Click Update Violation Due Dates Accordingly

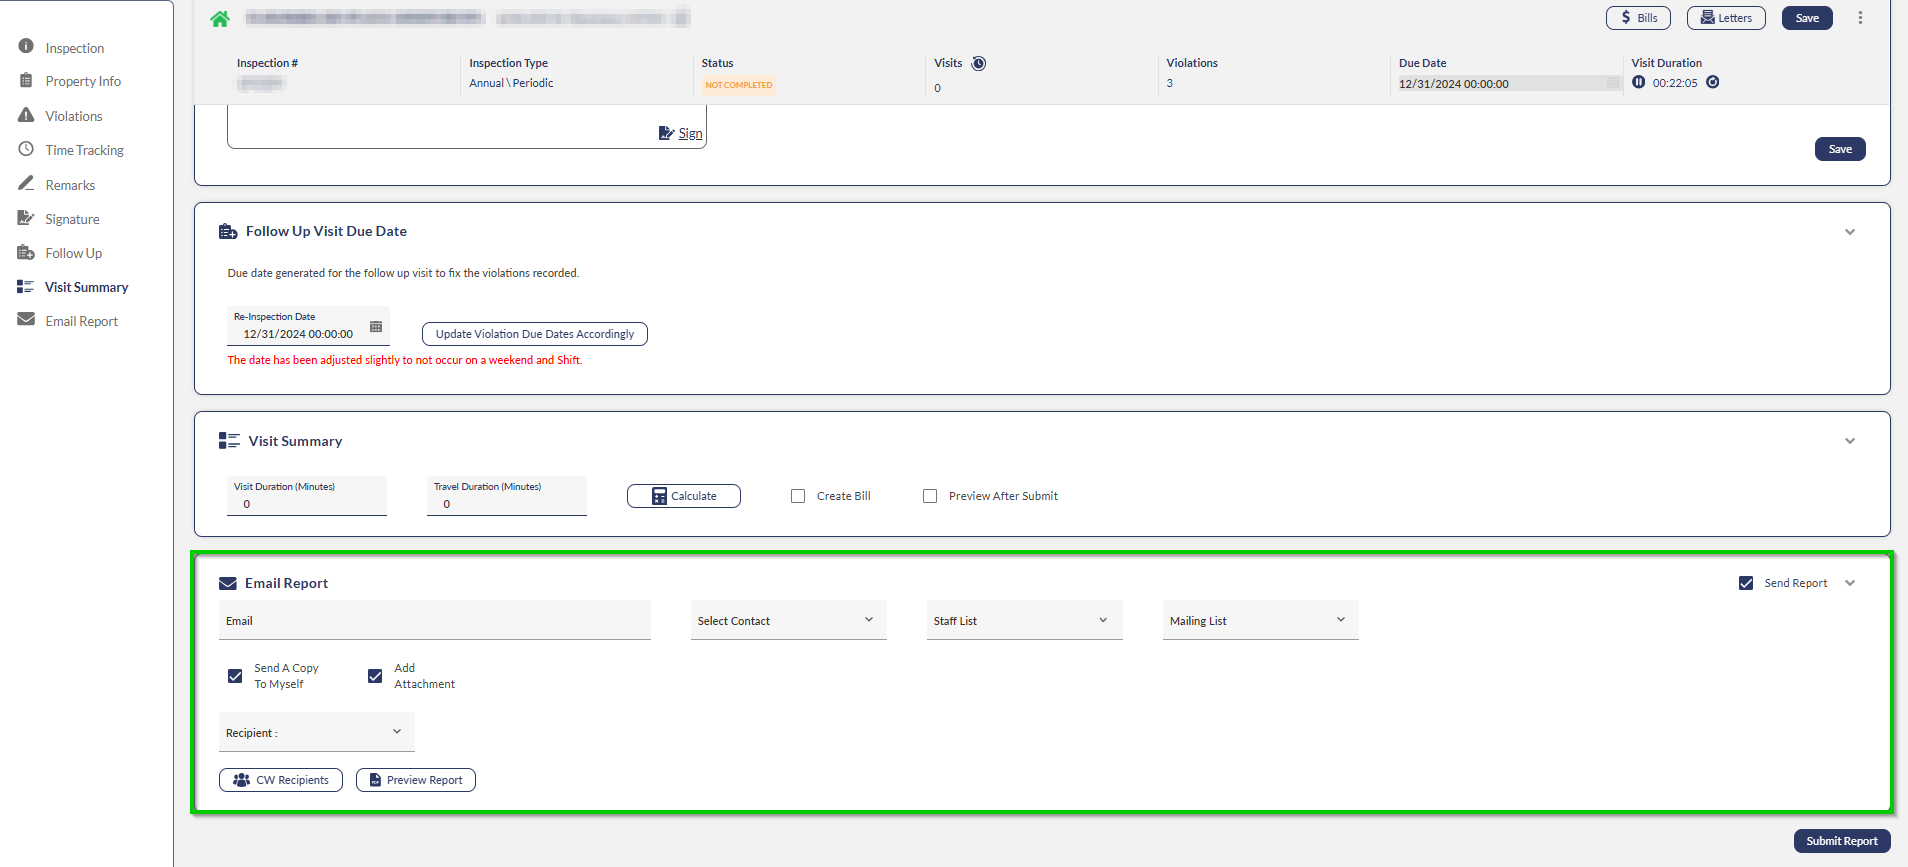(535, 334)
